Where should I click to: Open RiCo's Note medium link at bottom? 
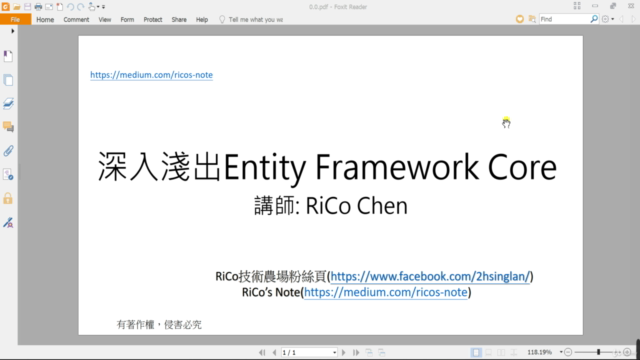click(x=386, y=292)
